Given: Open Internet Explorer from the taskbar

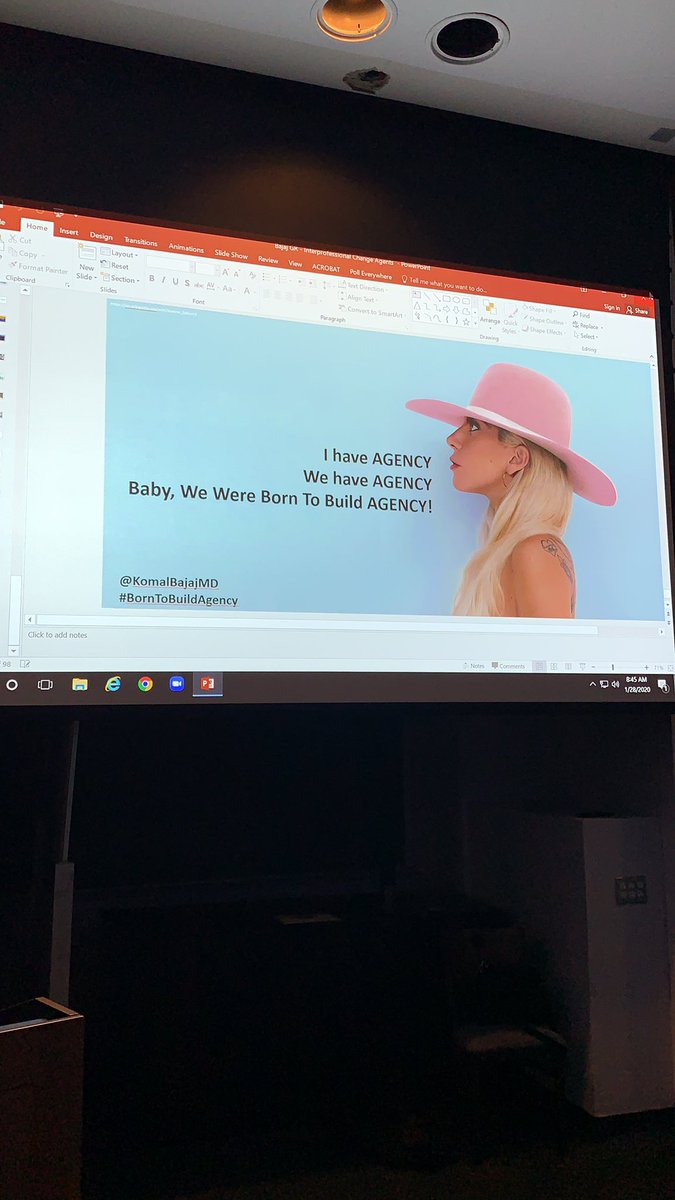Looking at the screenshot, I should click(x=113, y=684).
